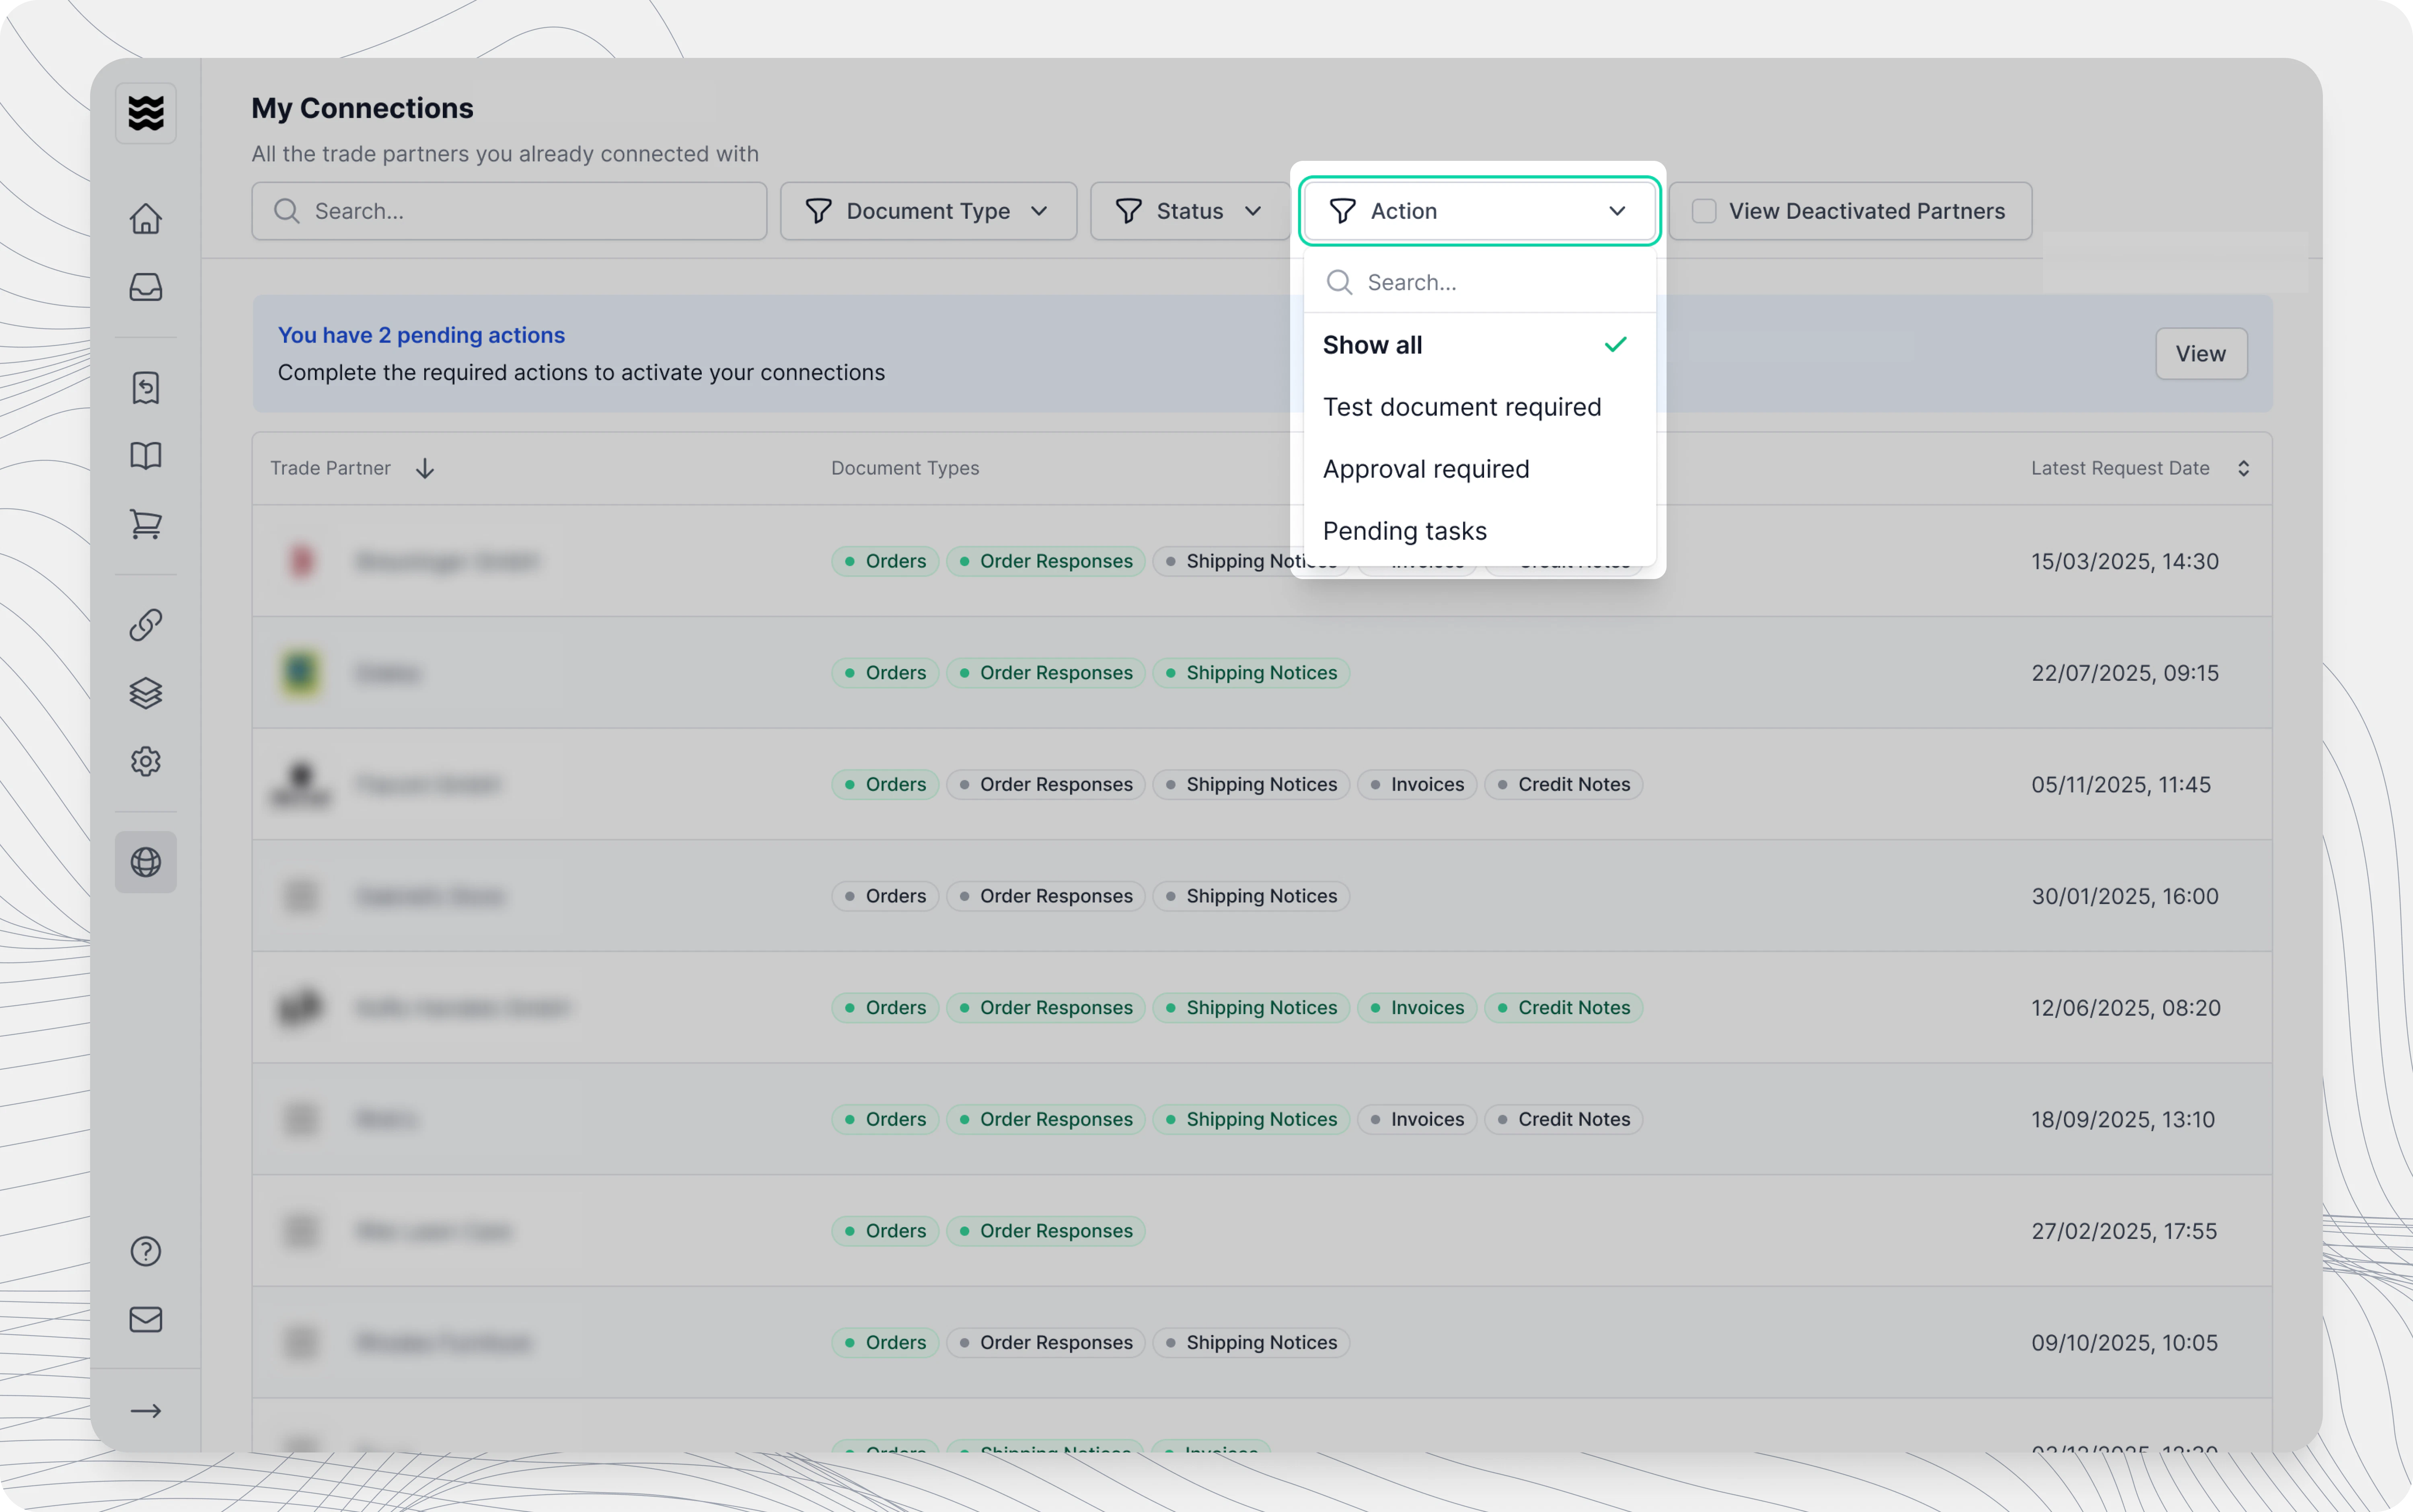2413x1512 pixels.
Task: Select the globe network icon
Action: pos(146,862)
